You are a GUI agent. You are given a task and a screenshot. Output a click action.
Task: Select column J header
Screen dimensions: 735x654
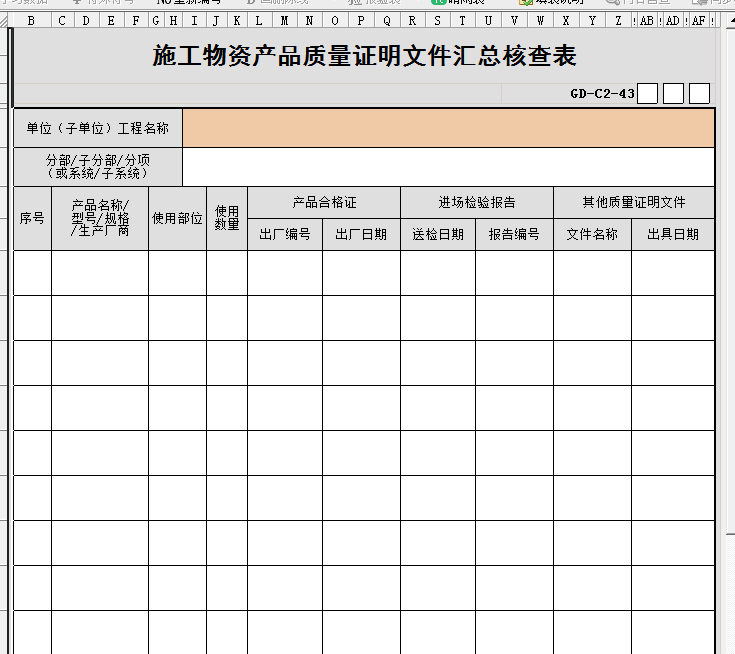tap(216, 20)
